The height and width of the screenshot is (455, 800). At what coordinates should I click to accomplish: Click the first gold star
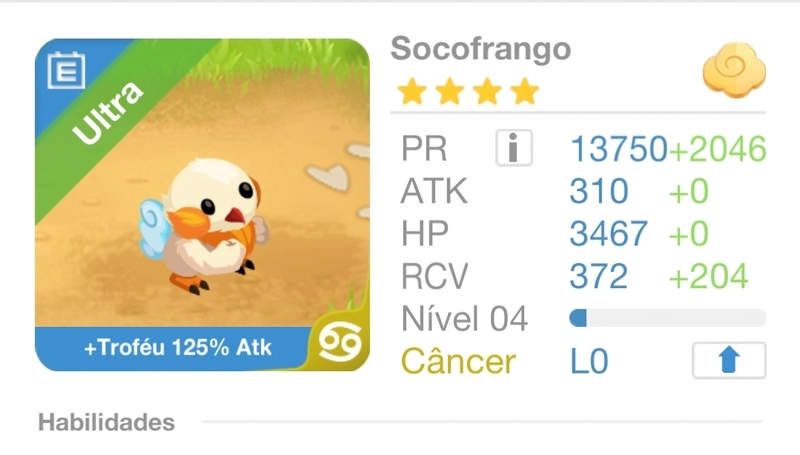(x=412, y=92)
